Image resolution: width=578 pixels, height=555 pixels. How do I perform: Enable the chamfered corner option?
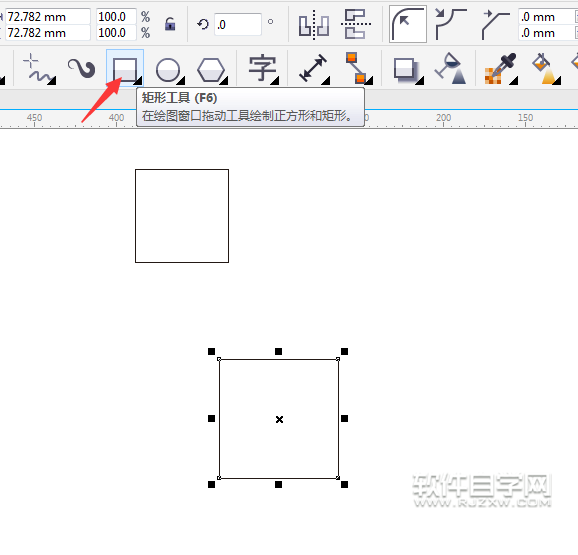click(x=495, y=24)
